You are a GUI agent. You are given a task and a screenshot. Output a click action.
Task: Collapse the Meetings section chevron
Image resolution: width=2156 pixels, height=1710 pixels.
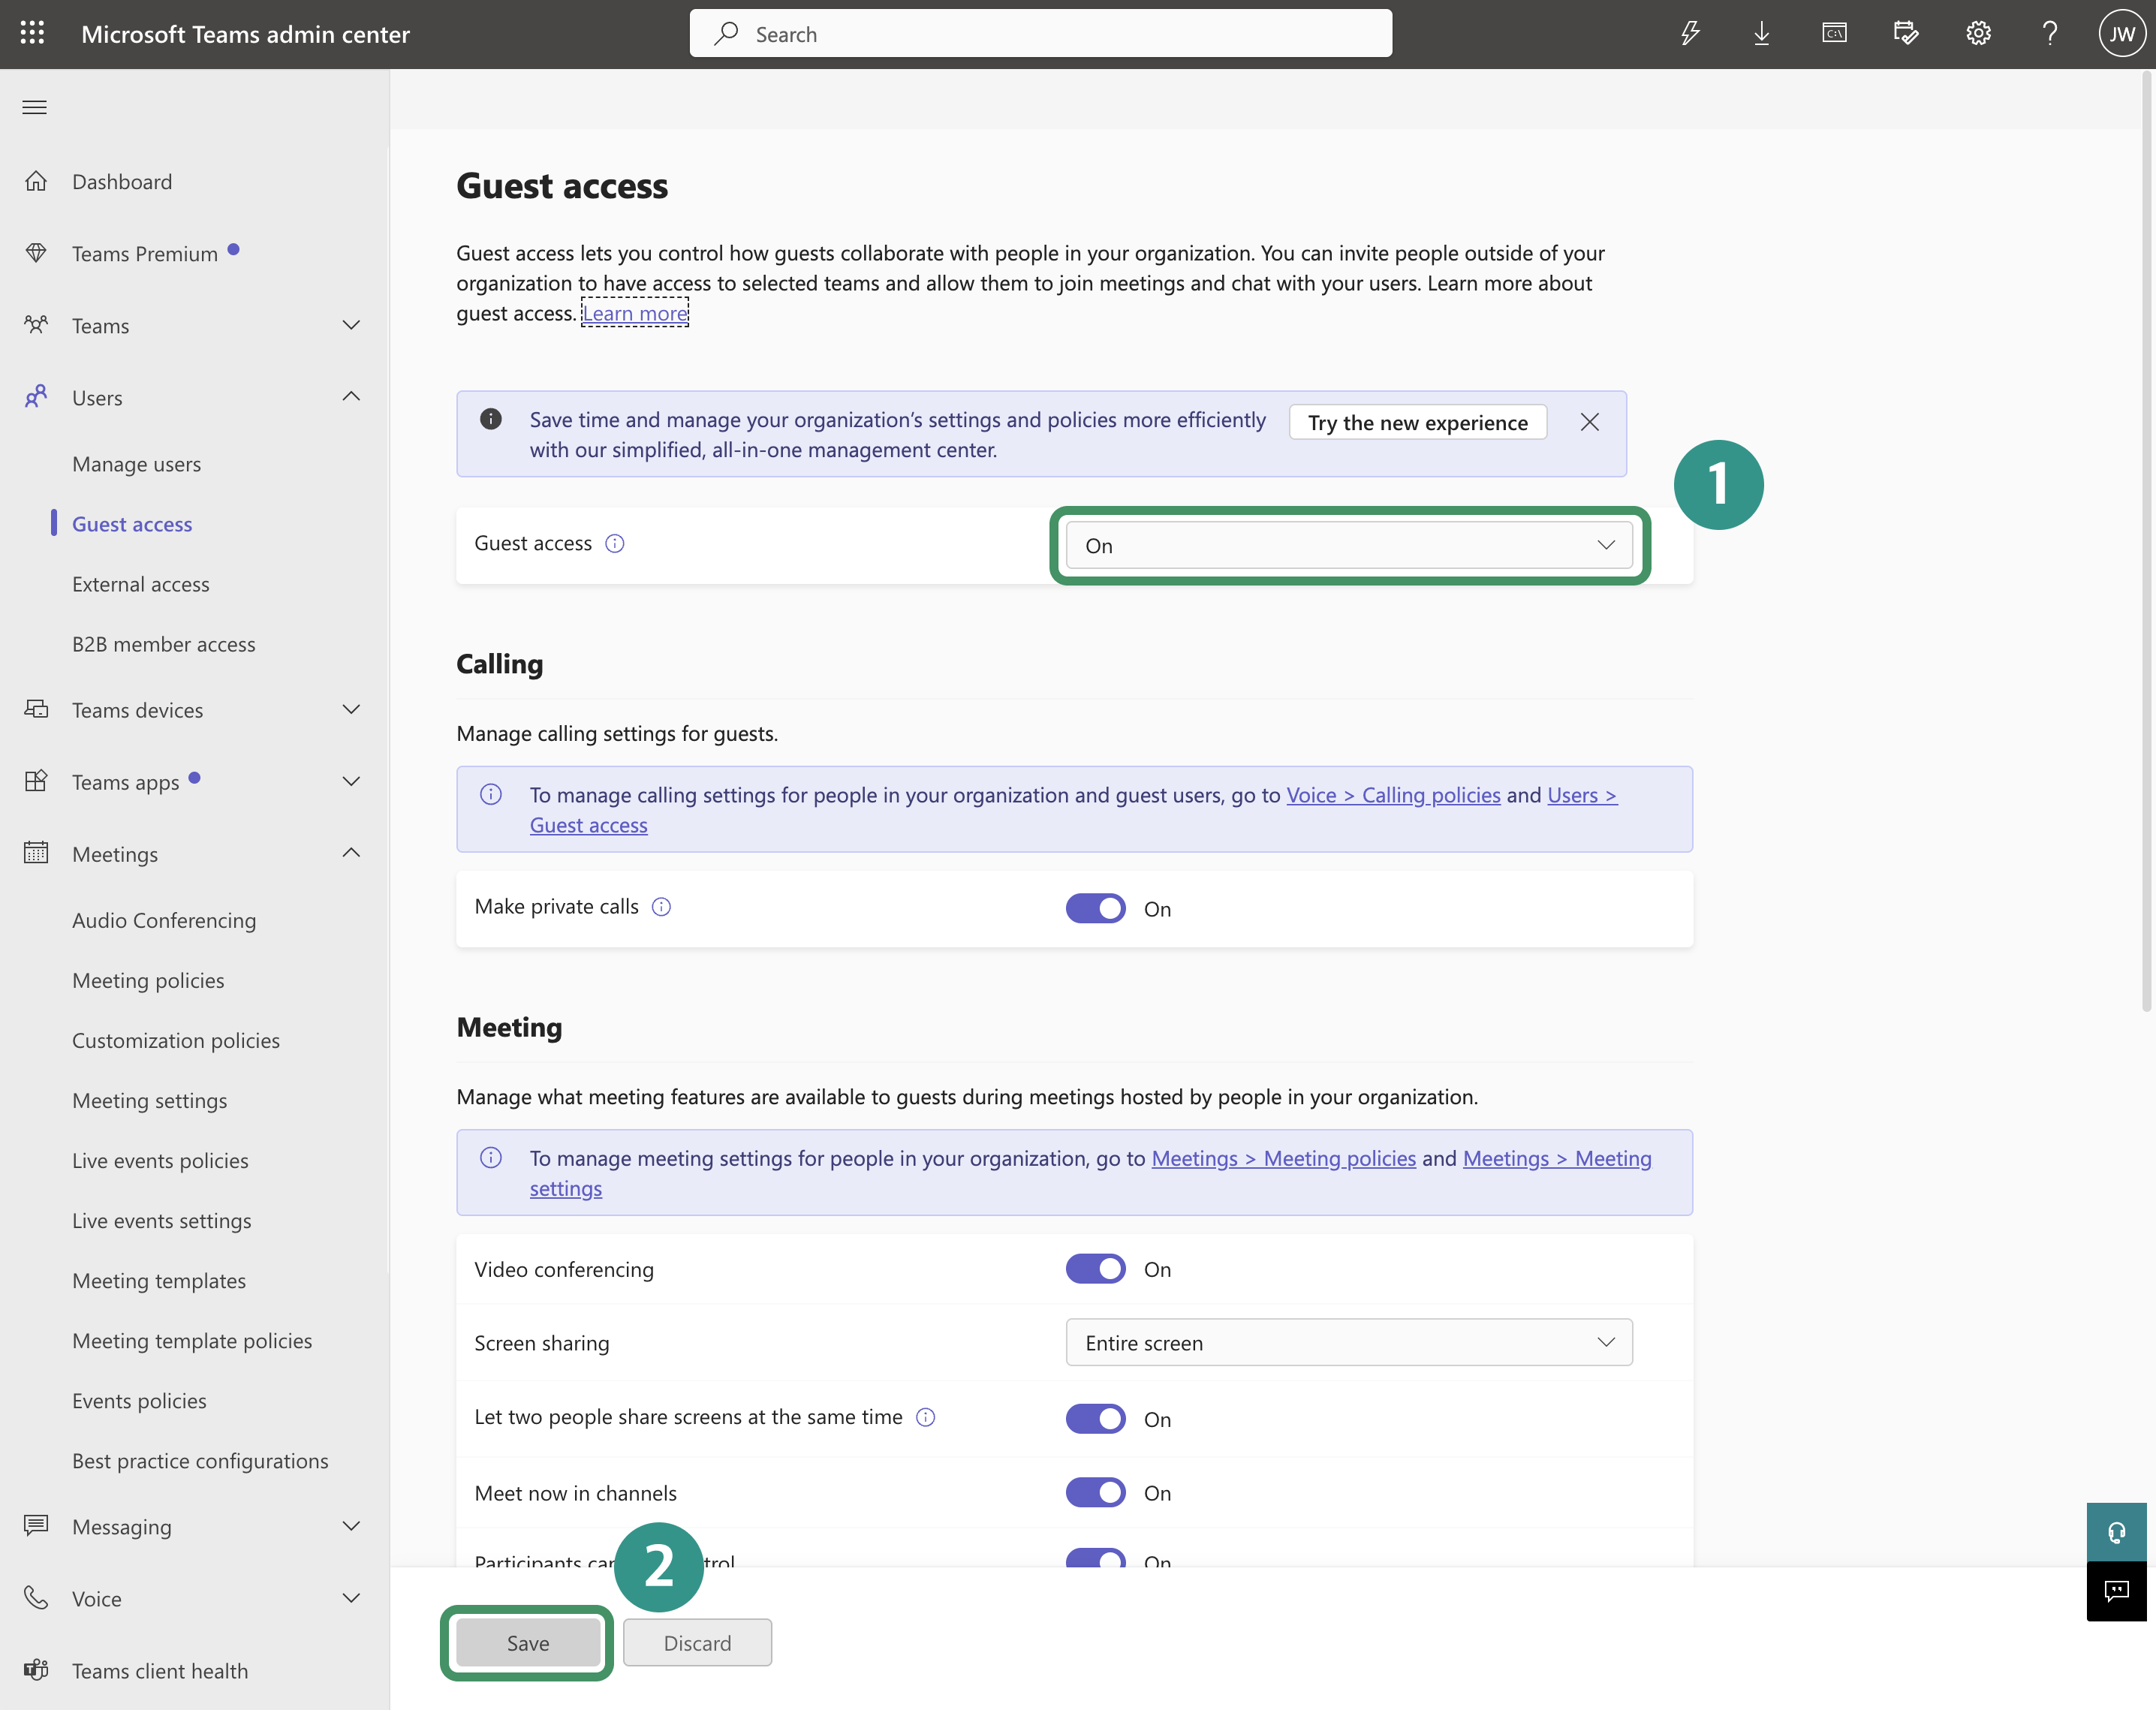tap(351, 853)
